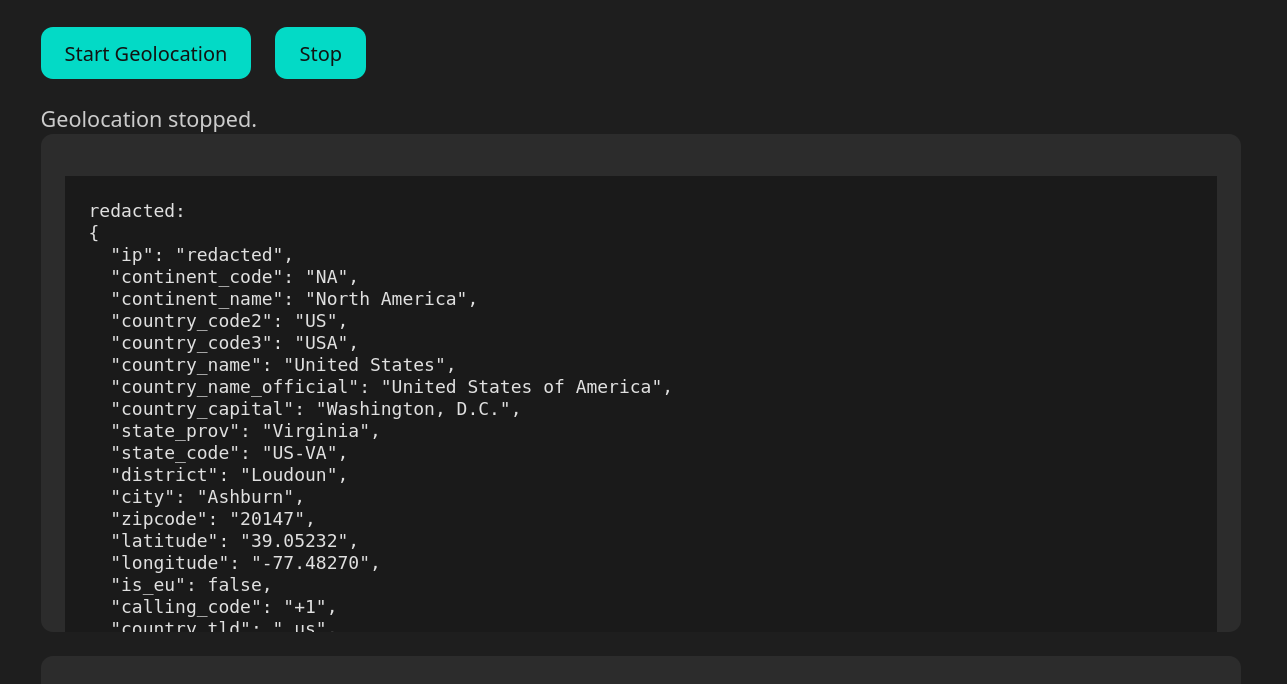
Task: Click the "Geolocation stopped." status text
Action: [x=149, y=119]
